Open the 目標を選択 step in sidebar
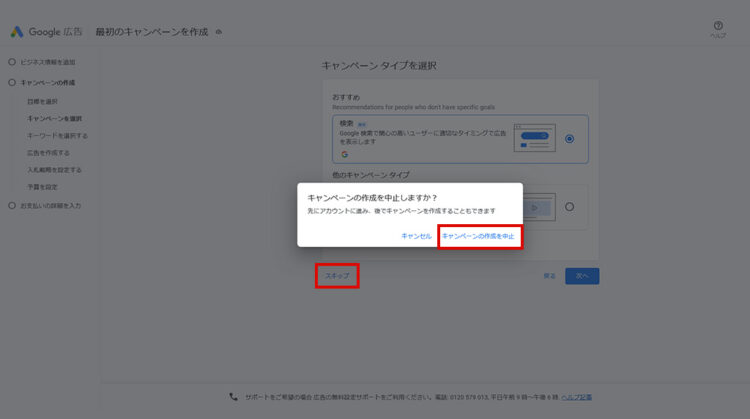 (42, 101)
